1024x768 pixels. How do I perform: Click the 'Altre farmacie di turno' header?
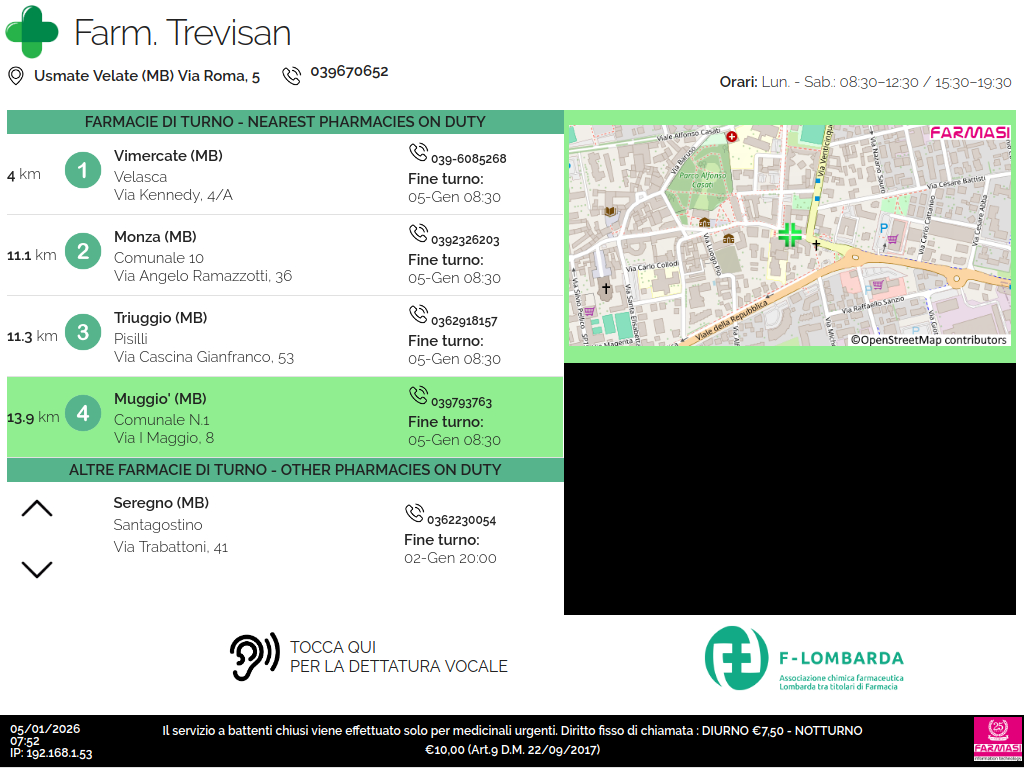(285, 470)
